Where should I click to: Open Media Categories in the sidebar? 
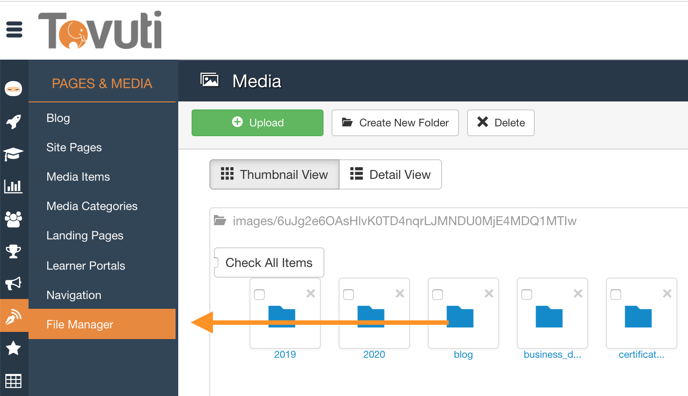coord(92,206)
